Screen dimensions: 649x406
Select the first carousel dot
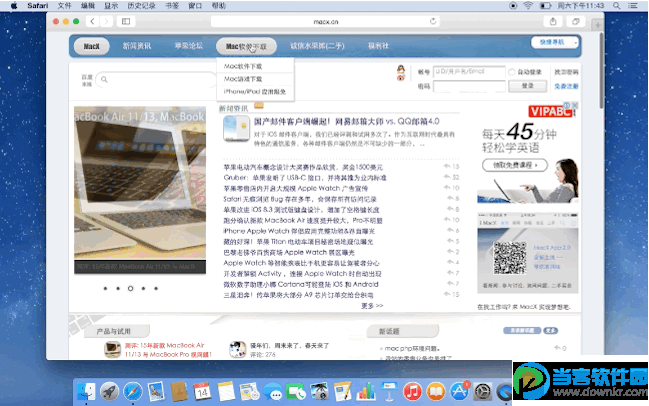point(105,288)
